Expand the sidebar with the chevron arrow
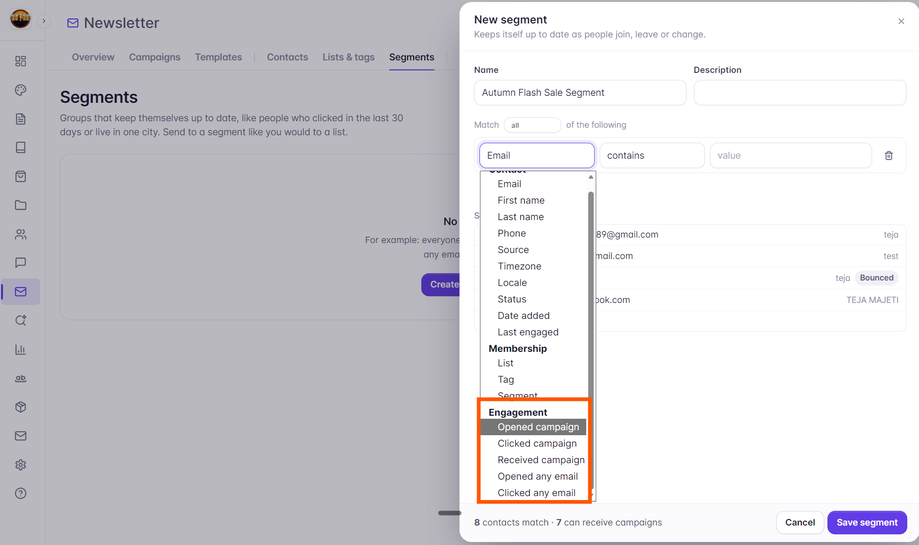Screen dimensions: 919x545 coord(43,21)
